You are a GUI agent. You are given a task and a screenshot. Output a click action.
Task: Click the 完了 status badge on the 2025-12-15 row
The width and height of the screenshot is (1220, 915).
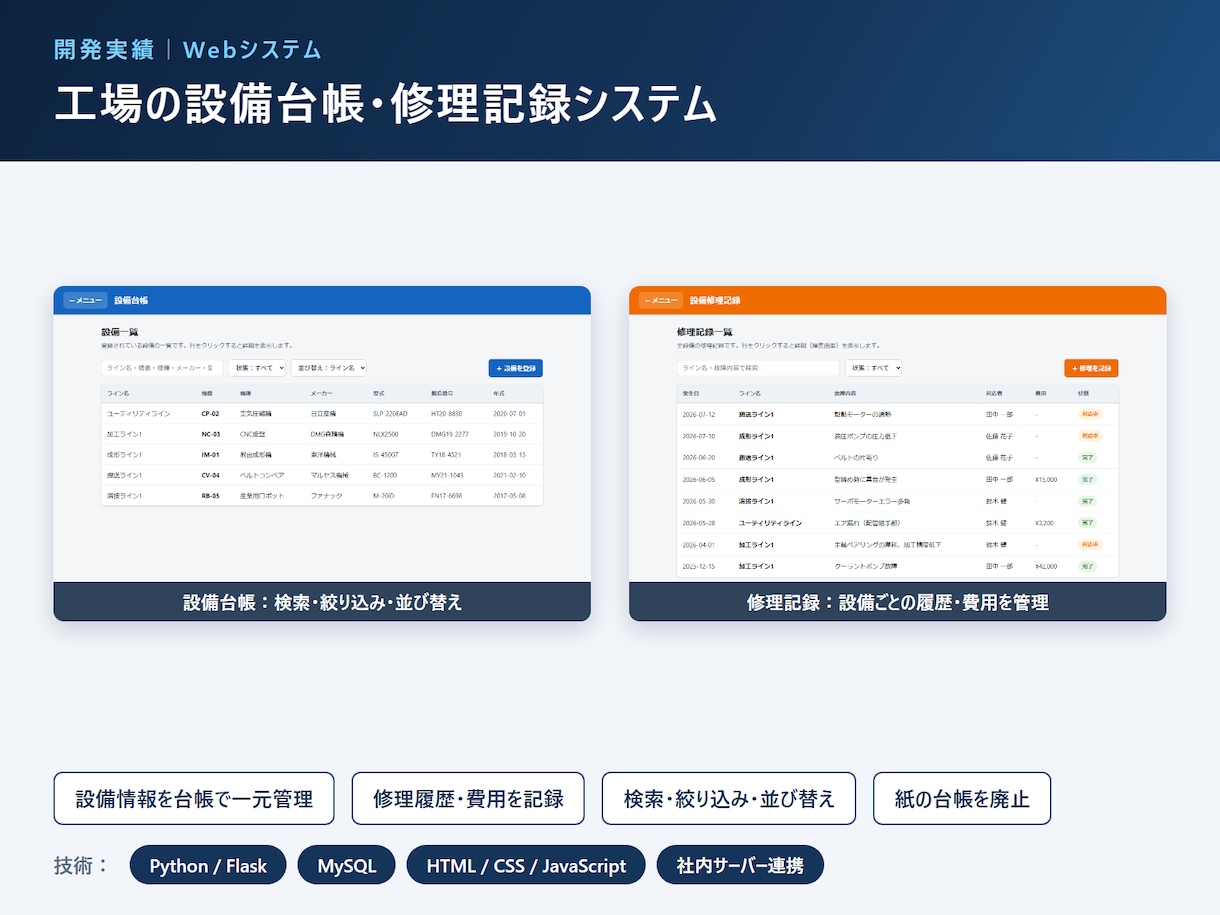[x=1086, y=566]
